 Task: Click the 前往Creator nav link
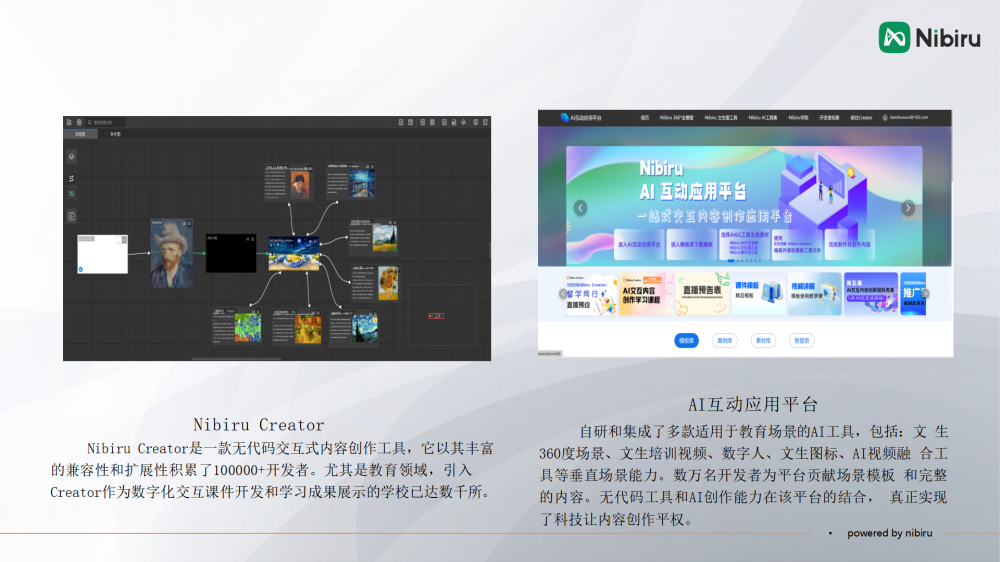(x=861, y=117)
